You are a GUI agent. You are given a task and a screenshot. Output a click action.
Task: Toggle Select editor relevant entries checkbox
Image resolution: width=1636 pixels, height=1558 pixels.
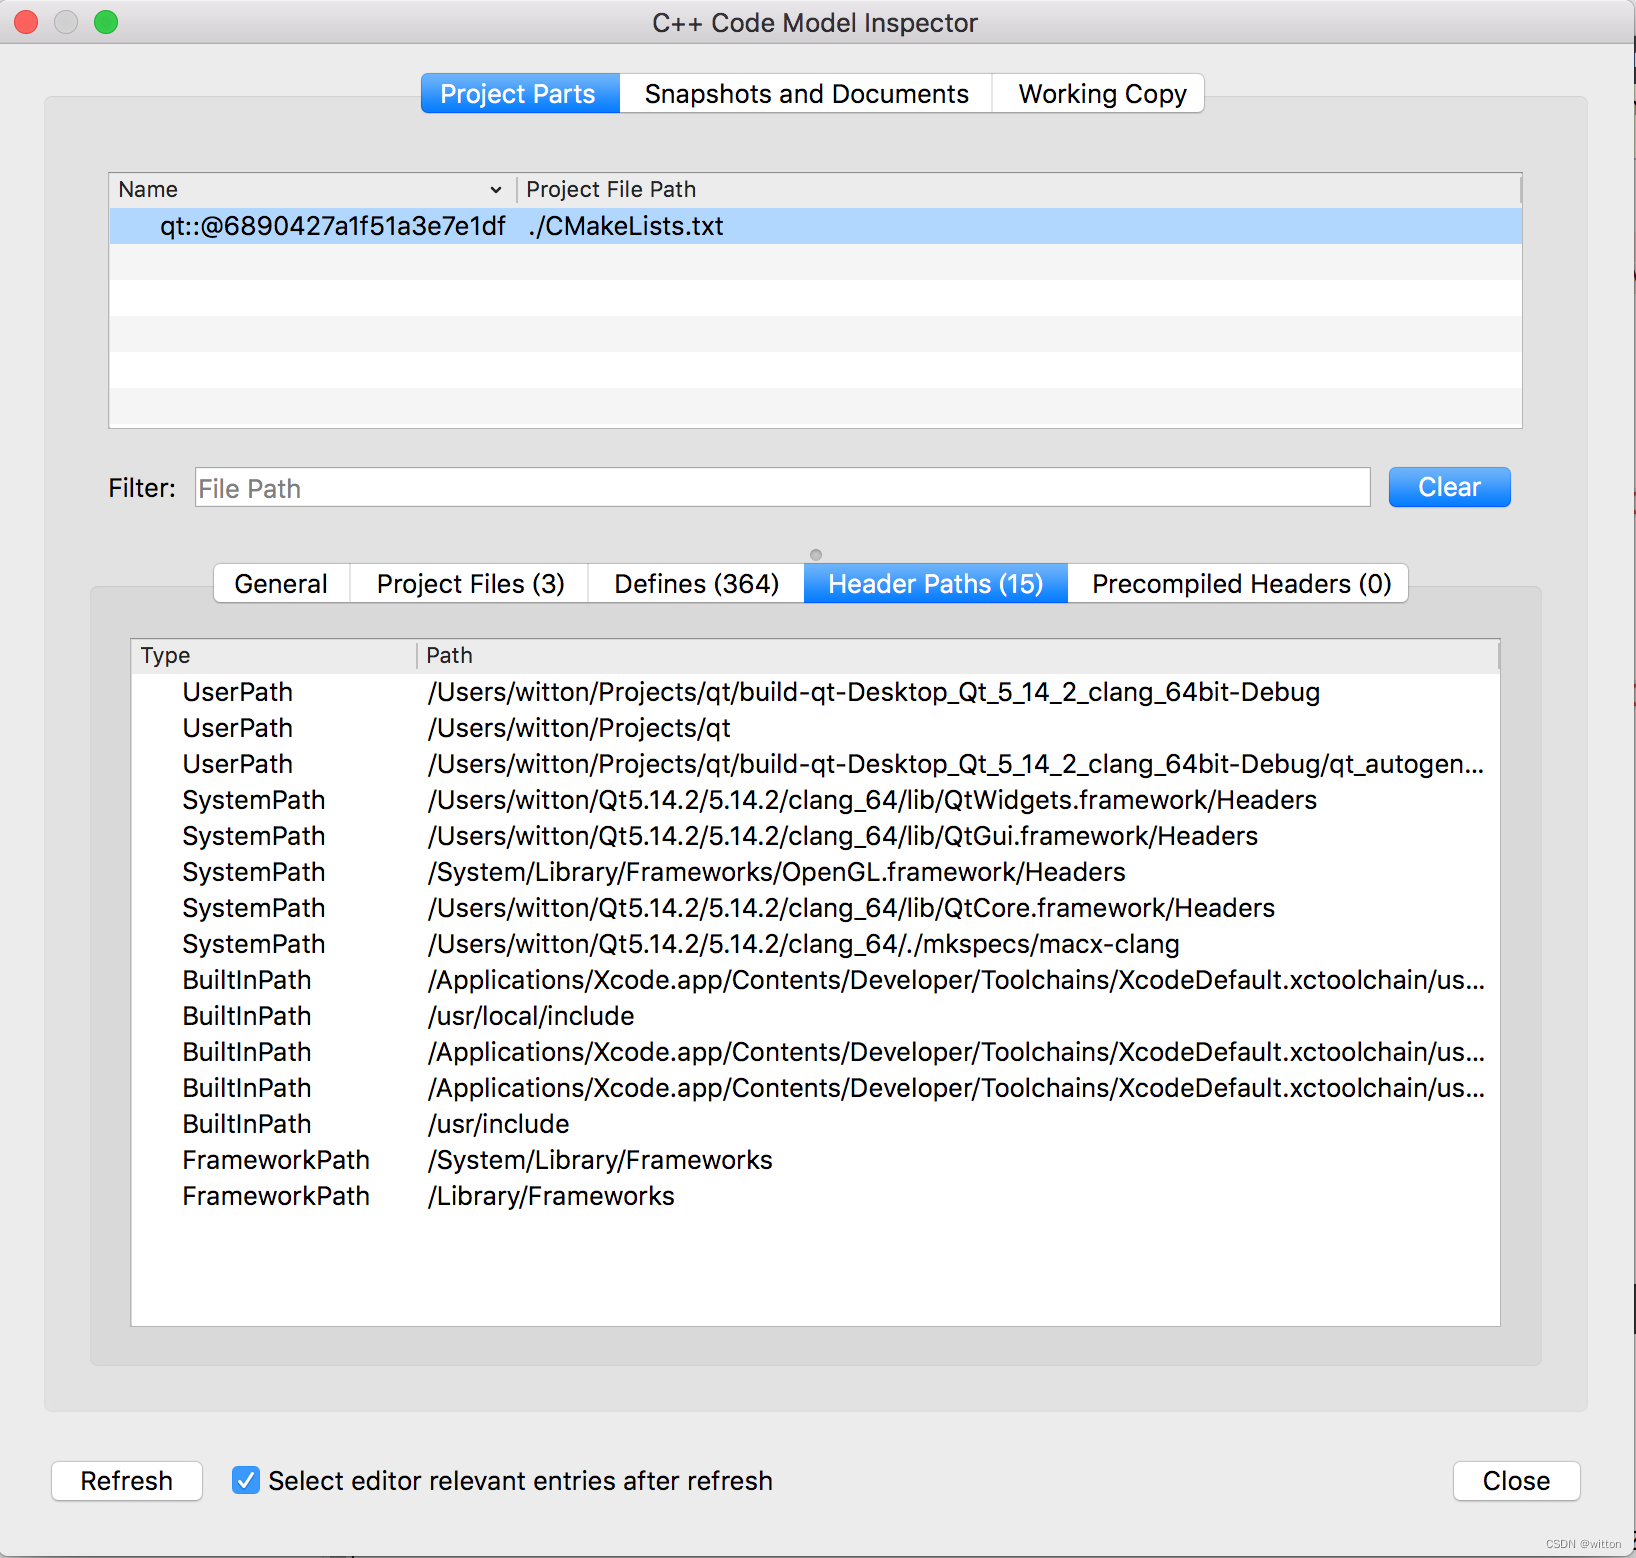[246, 1480]
